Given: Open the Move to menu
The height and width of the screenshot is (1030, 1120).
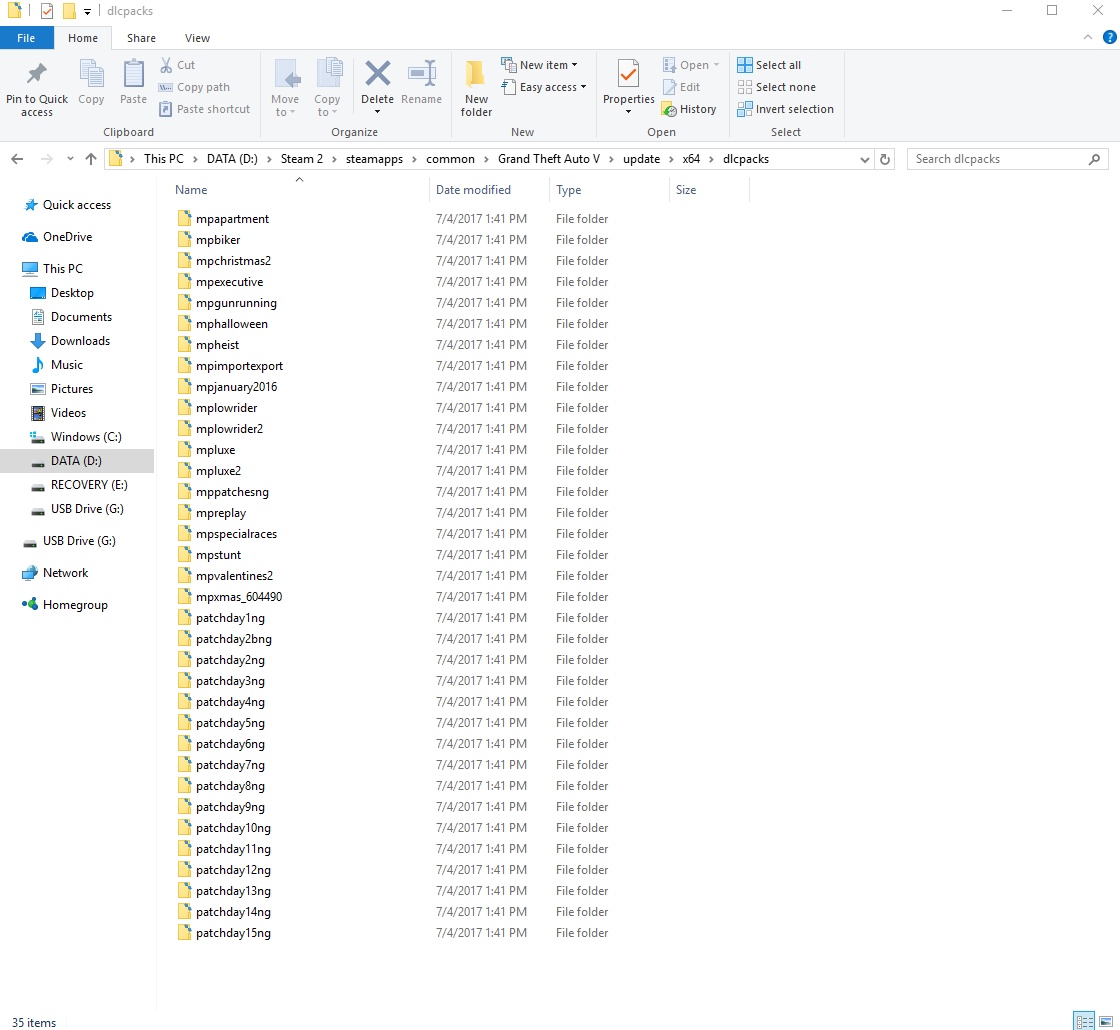Looking at the screenshot, I should tap(285, 89).
